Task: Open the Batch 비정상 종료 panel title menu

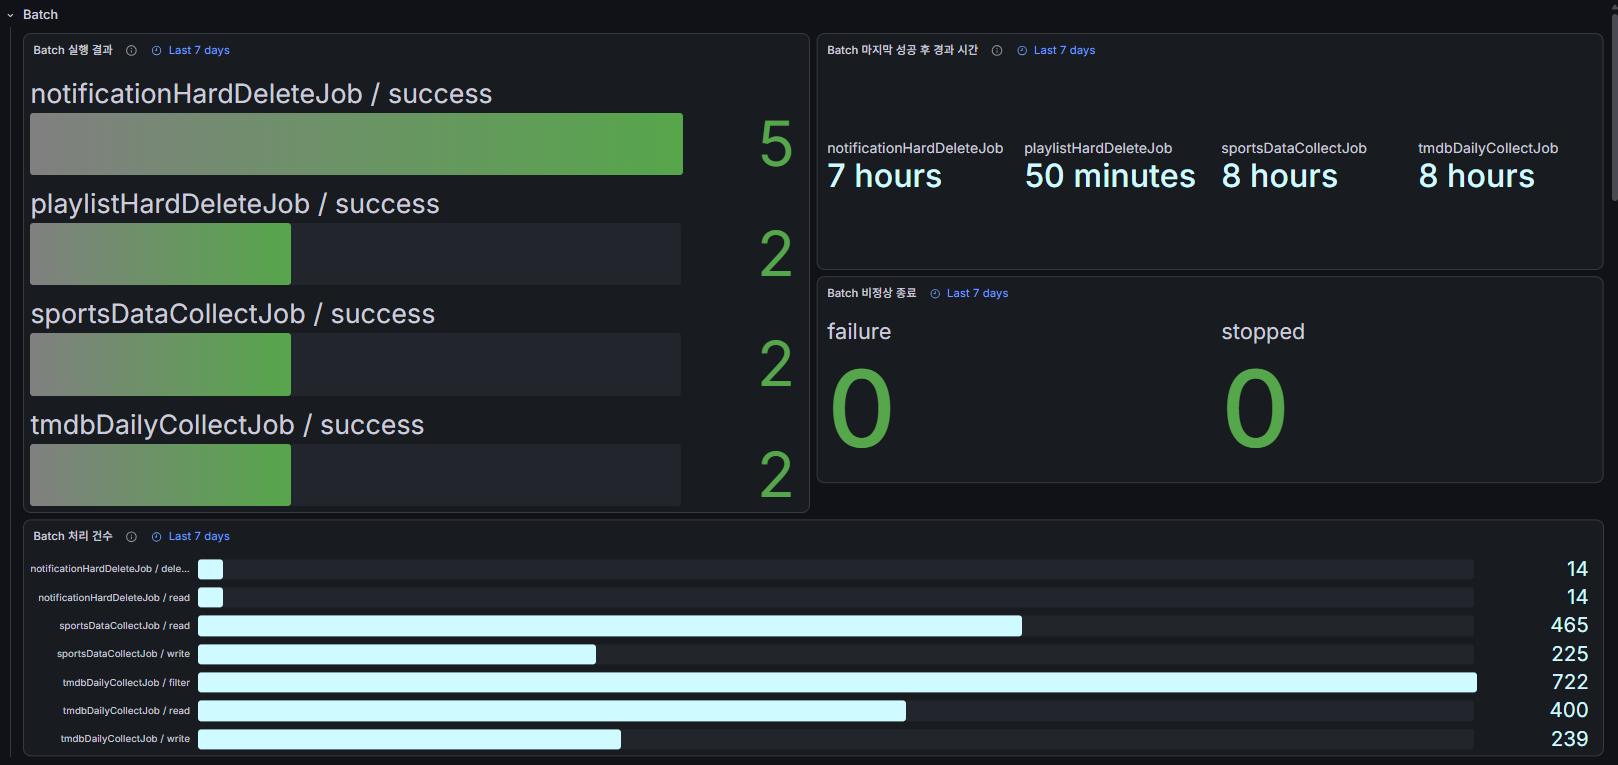Action: (871, 293)
